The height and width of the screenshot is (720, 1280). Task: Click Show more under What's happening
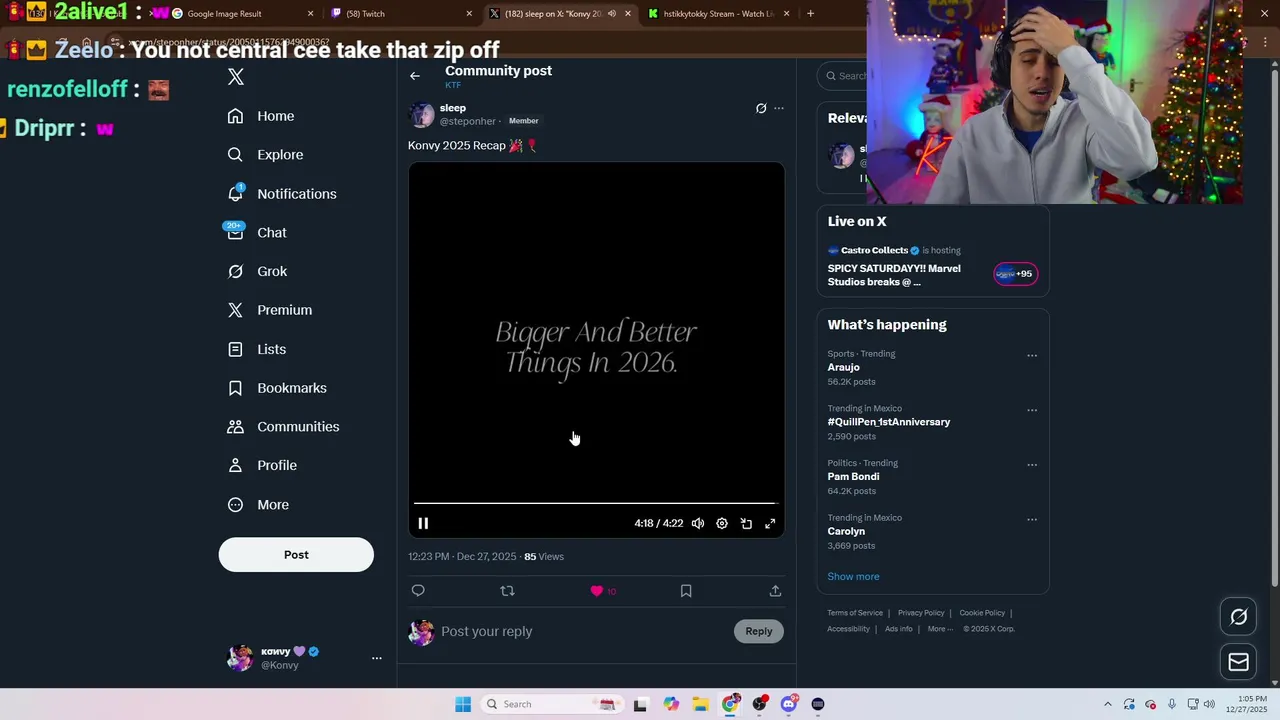(853, 576)
